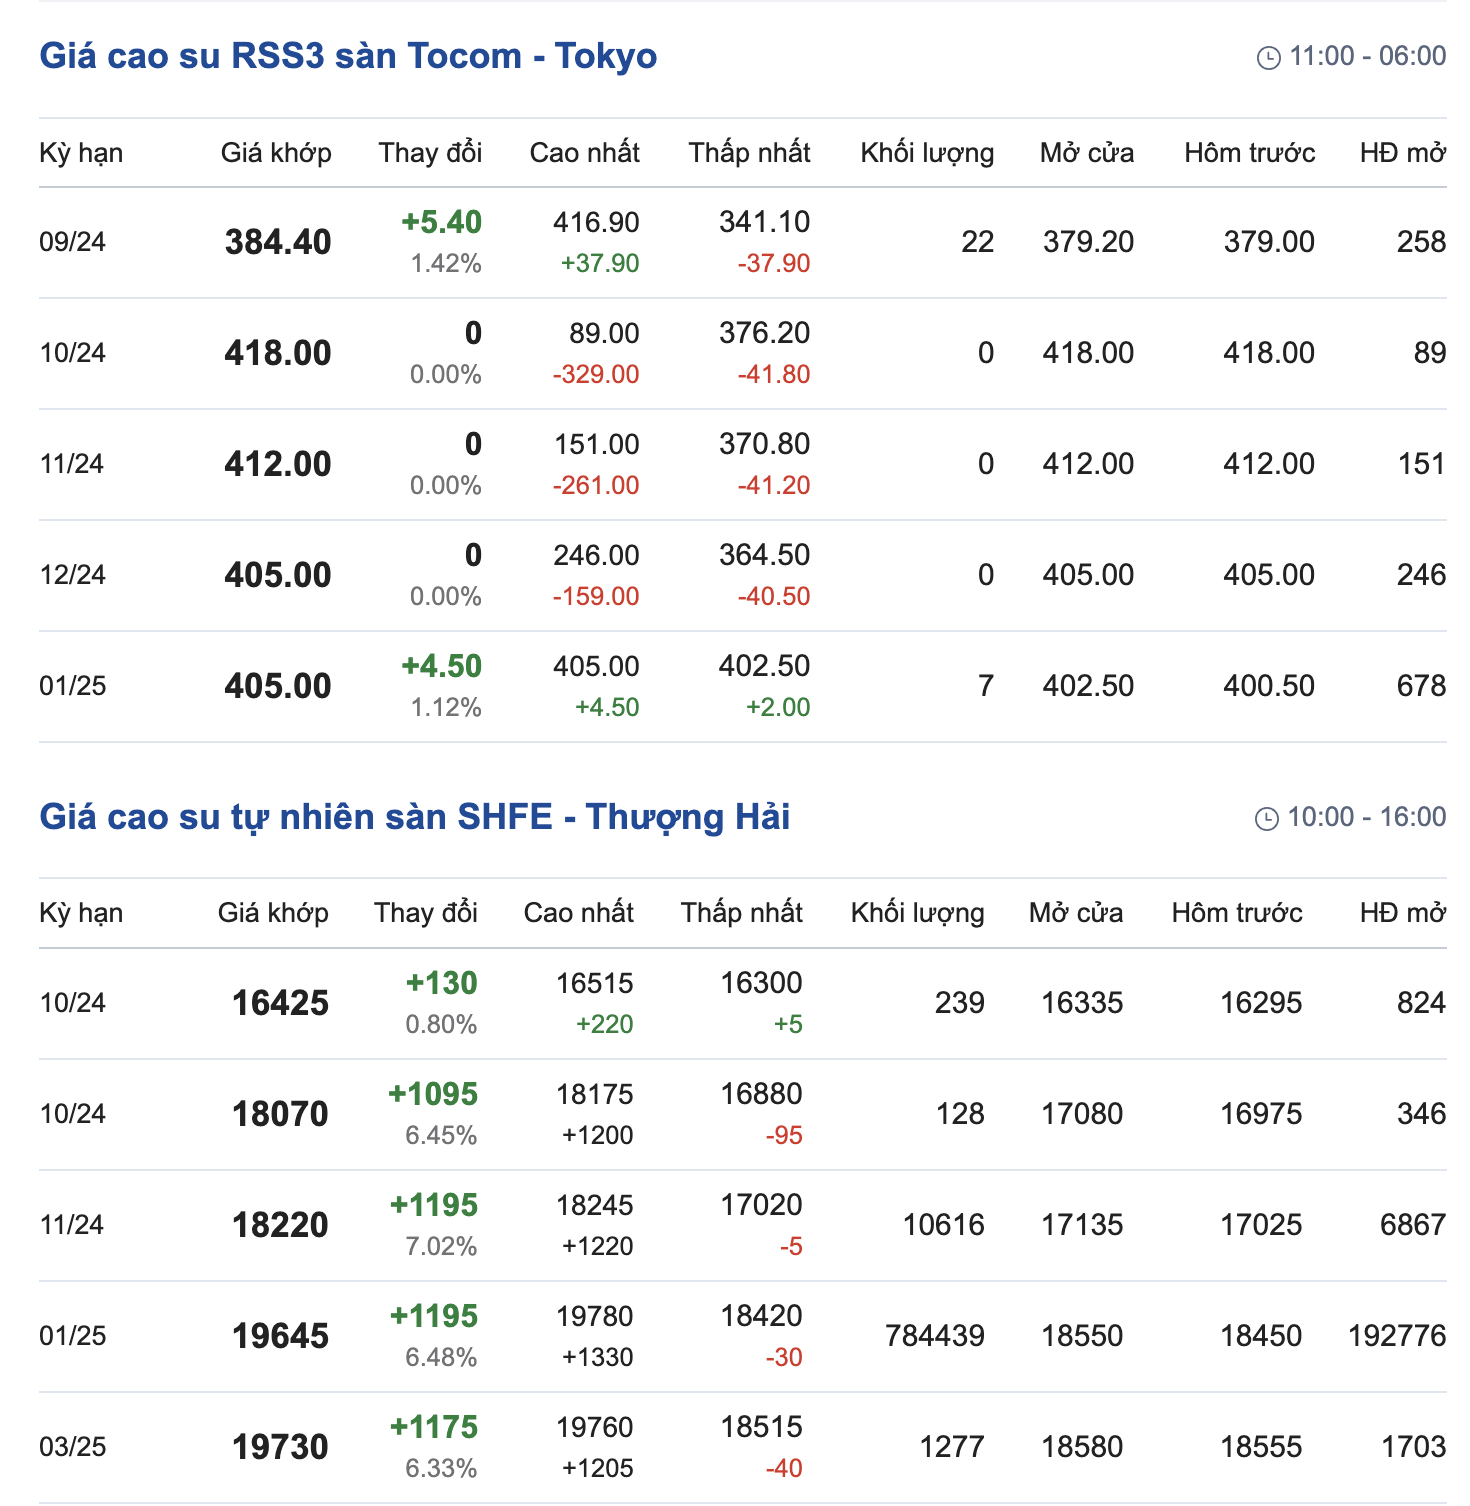Click the volume value 10616
Viewport: 1470px width, 1506px height.
coord(943,1225)
